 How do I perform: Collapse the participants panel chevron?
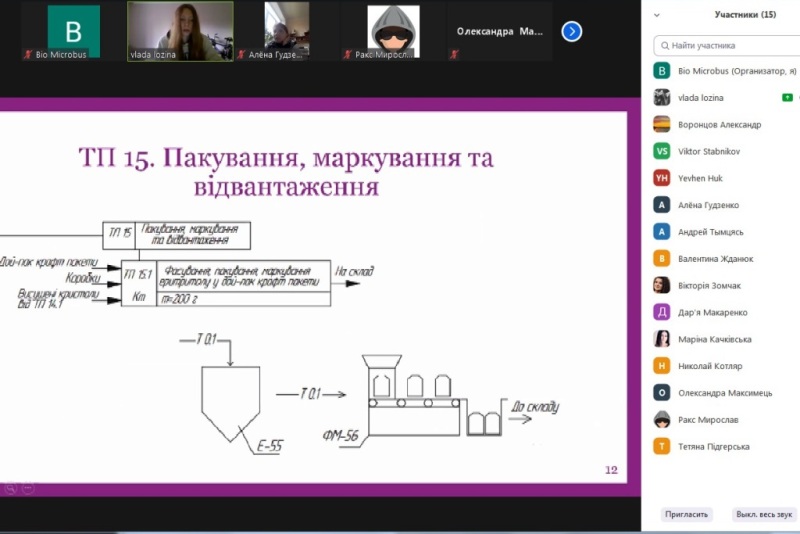(657, 15)
